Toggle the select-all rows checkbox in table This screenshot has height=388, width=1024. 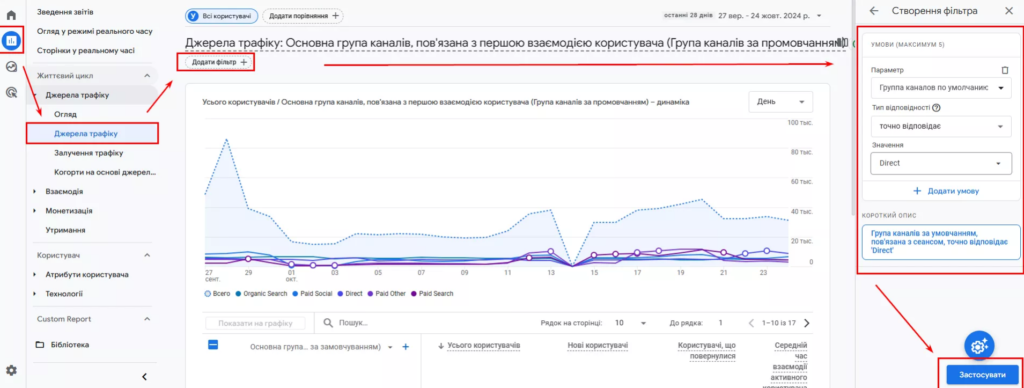(x=213, y=345)
